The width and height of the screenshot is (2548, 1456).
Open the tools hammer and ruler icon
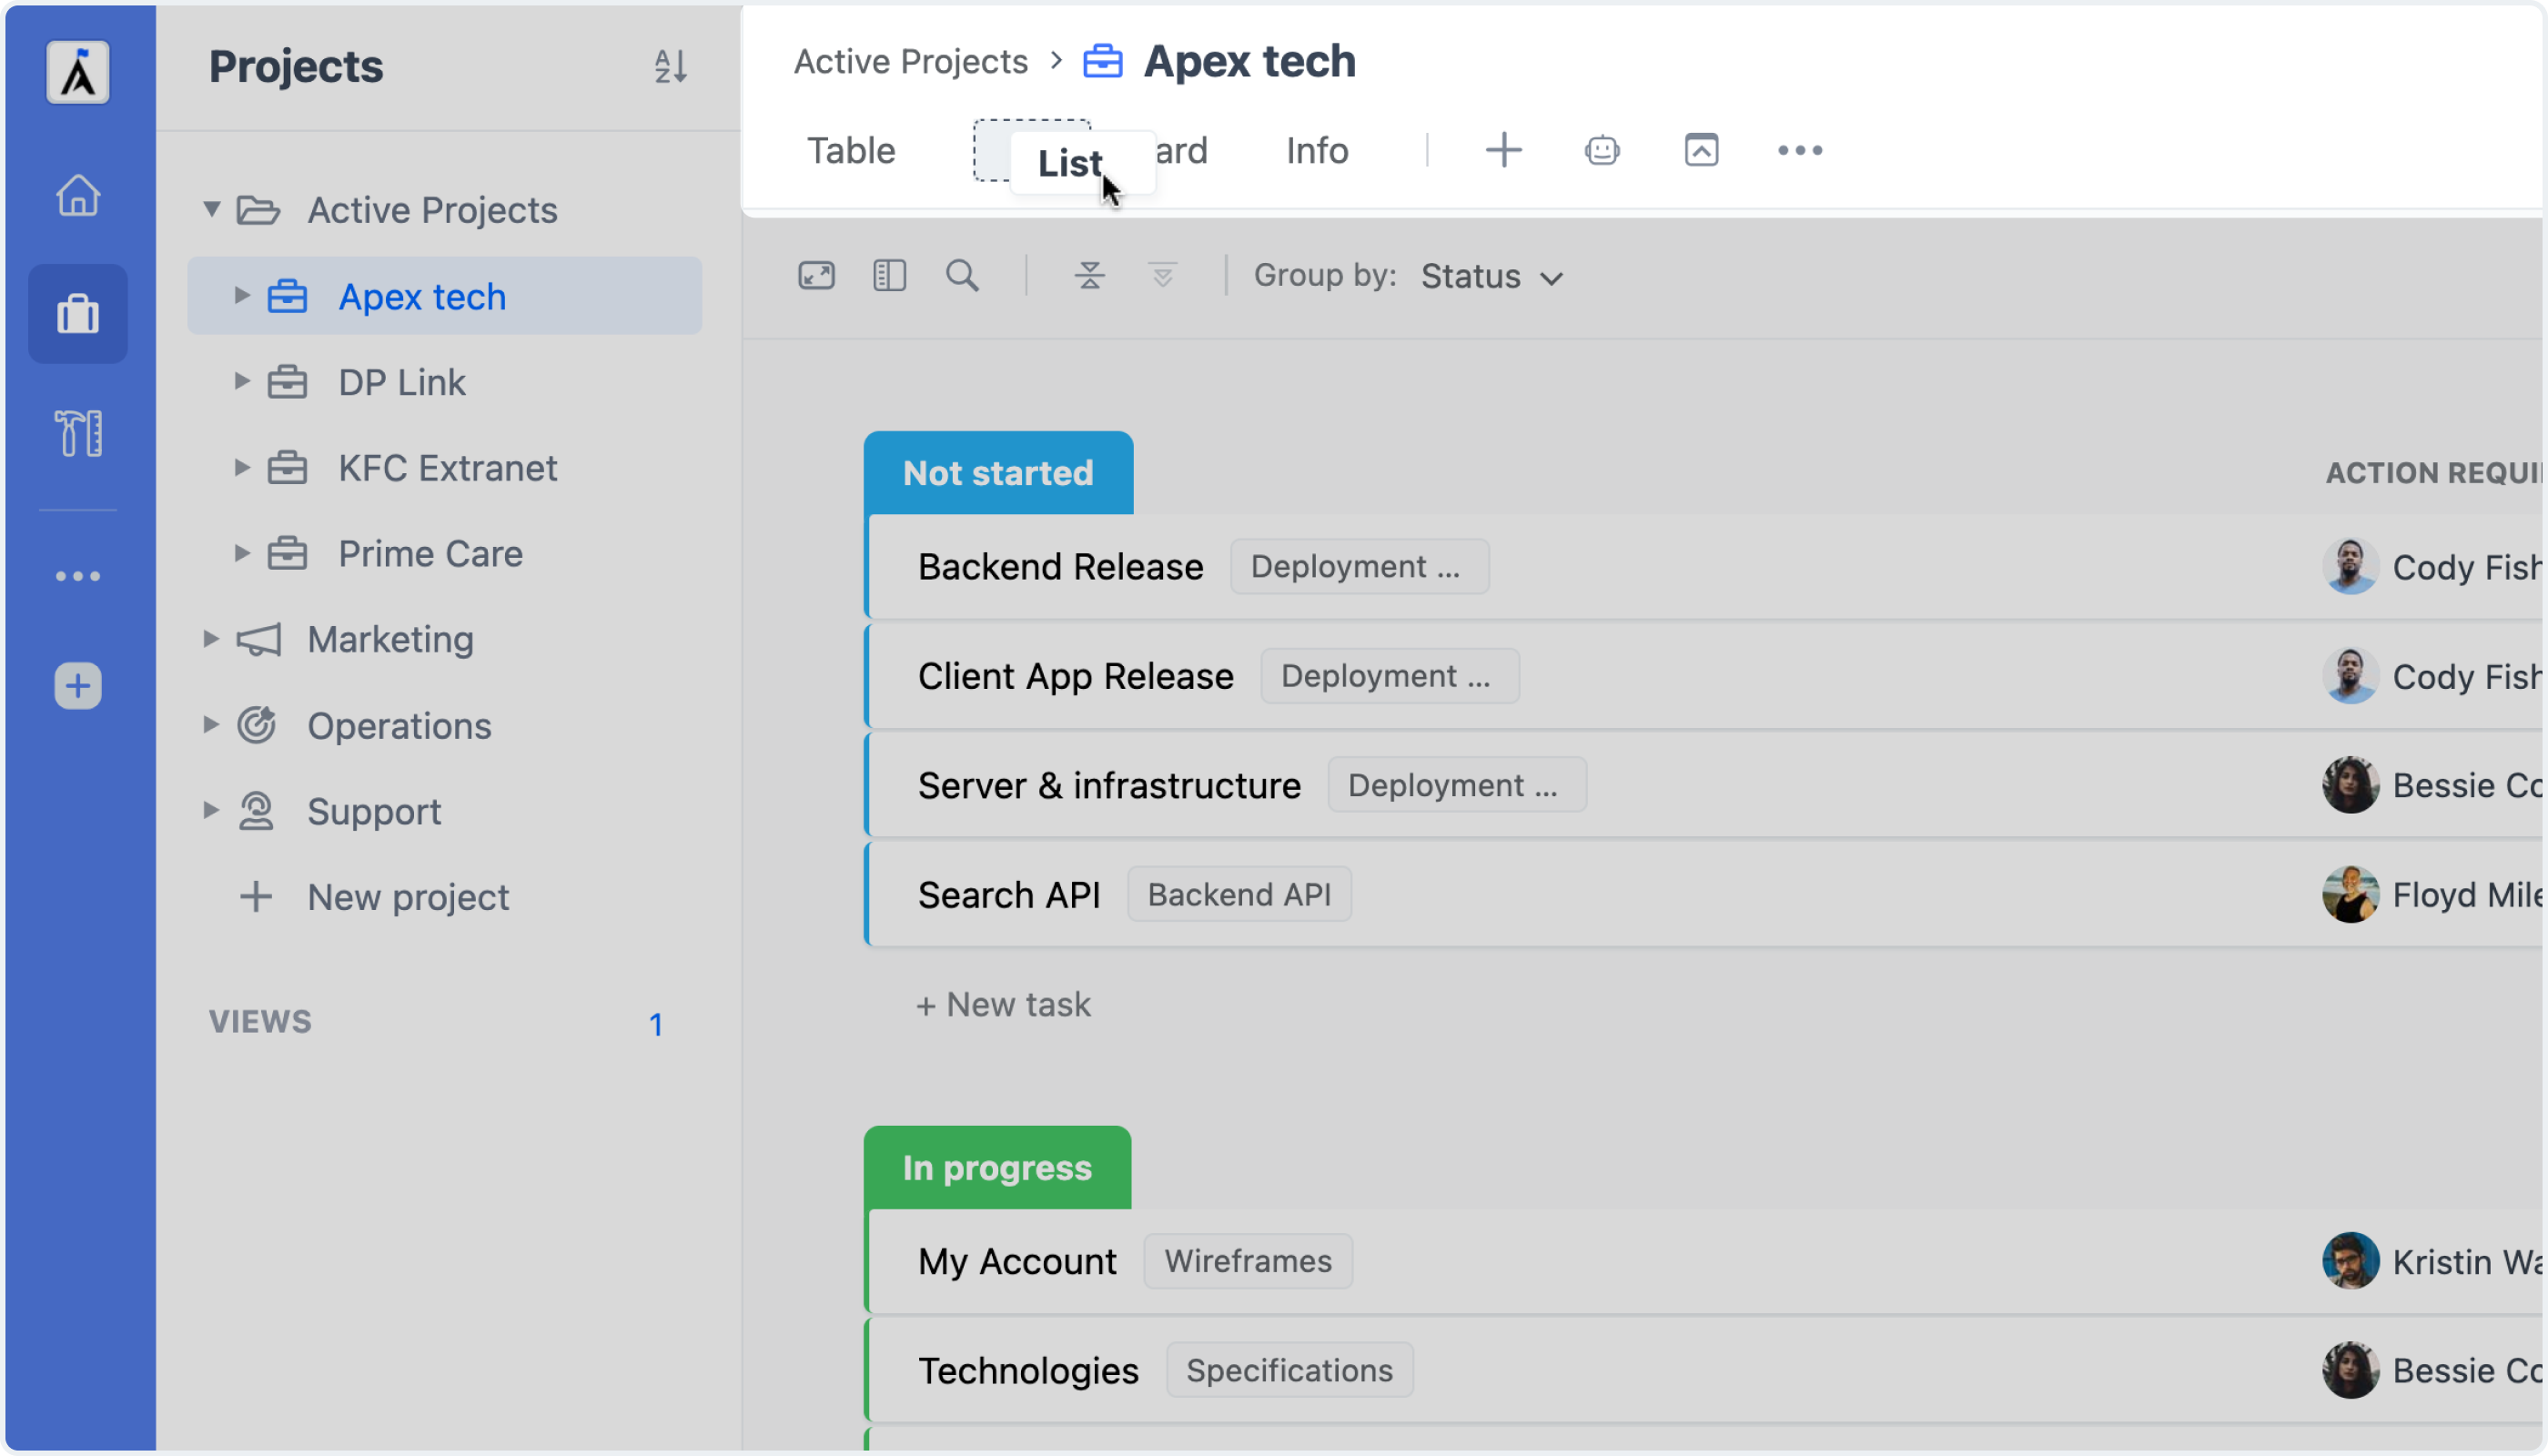(x=78, y=433)
